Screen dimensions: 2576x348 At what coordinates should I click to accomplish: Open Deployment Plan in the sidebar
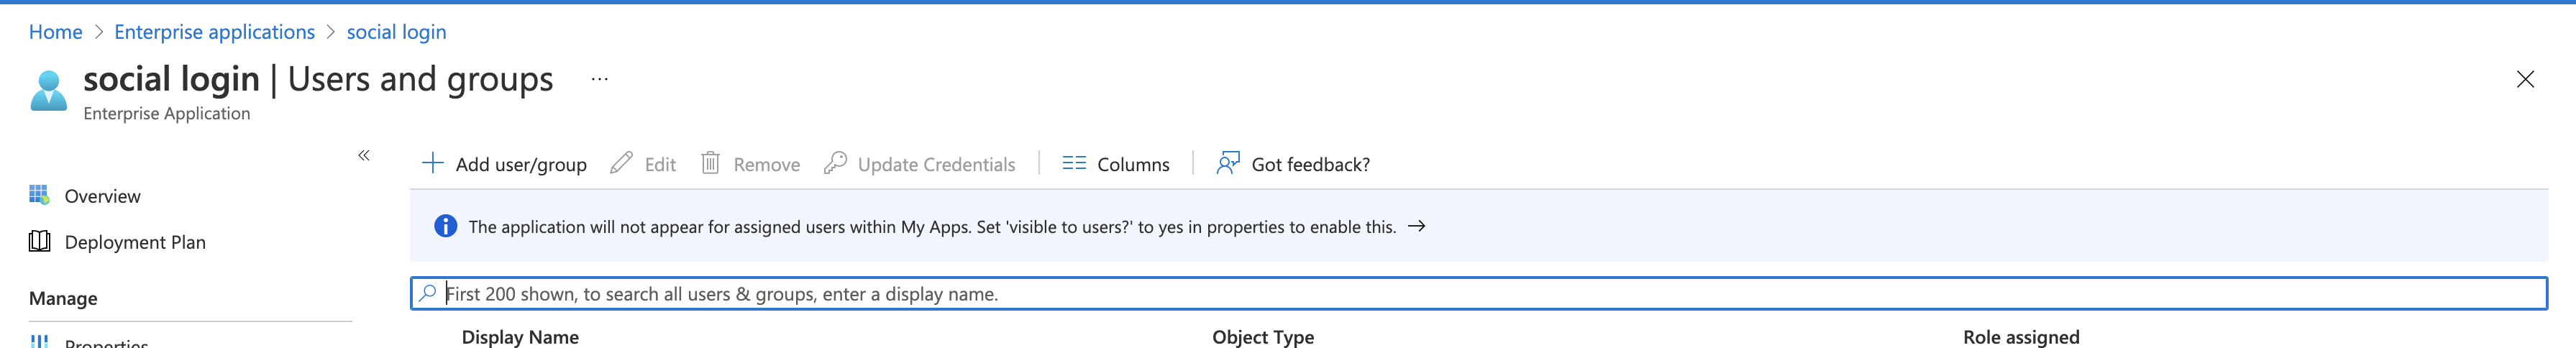(x=135, y=242)
